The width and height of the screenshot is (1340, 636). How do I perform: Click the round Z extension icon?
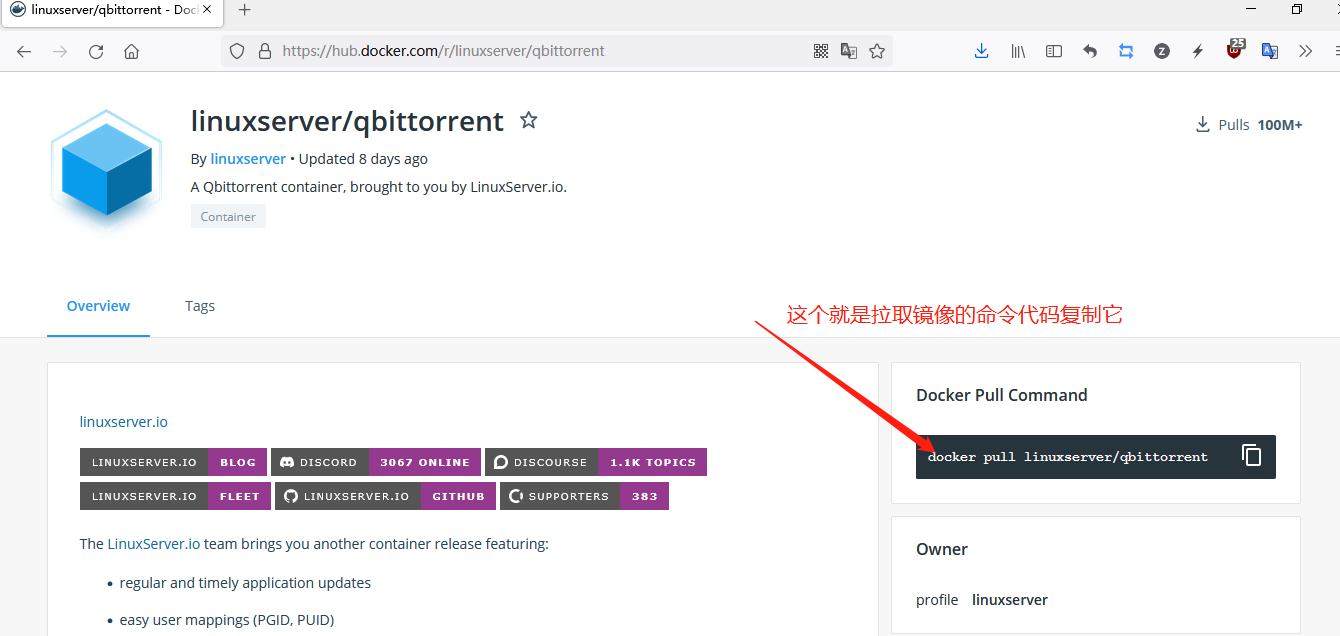[1162, 51]
